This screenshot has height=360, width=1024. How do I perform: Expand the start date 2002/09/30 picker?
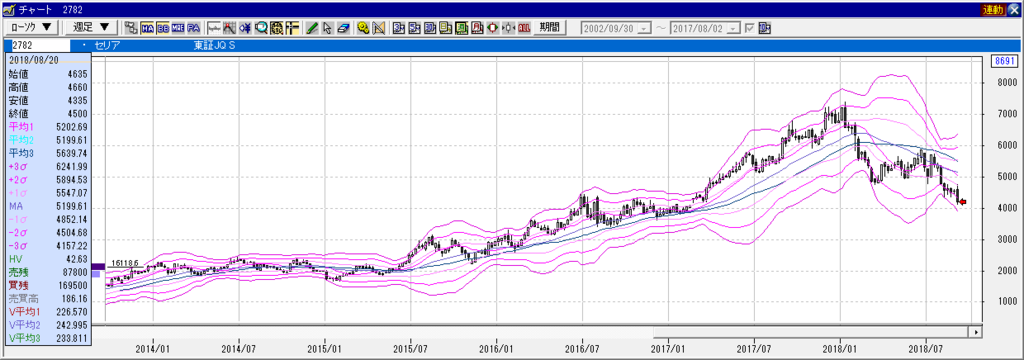click(645, 29)
